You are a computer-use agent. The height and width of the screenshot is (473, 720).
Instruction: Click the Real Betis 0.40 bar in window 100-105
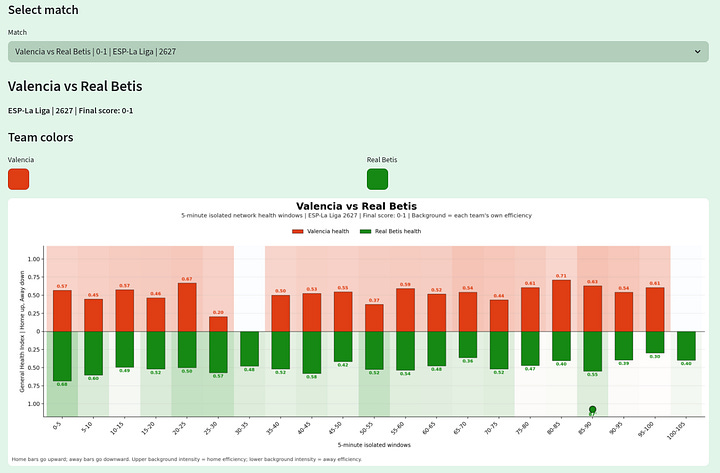click(686, 346)
